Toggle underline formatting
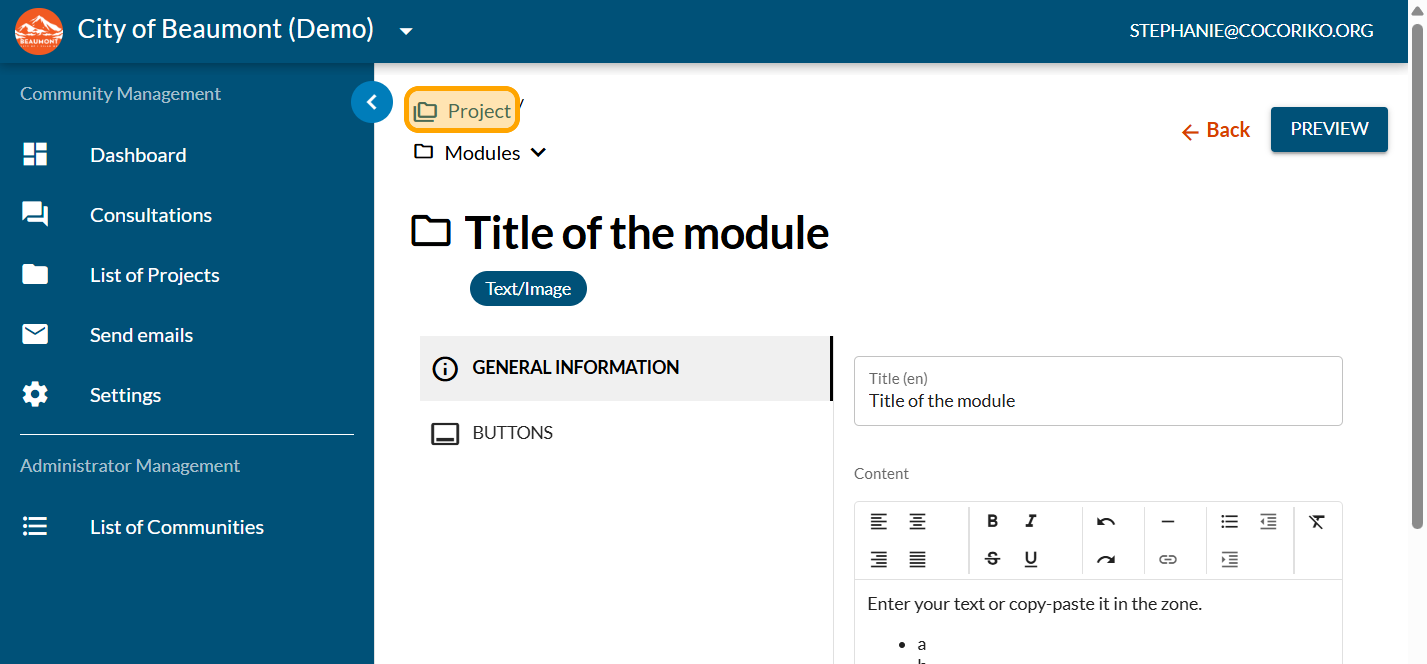The width and height of the screenshot is (1427, 664). pos(1030,559)
